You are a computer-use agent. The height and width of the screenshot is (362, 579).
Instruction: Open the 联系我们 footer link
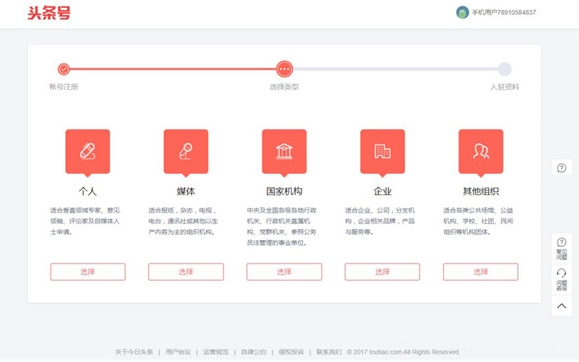point(329,352)
